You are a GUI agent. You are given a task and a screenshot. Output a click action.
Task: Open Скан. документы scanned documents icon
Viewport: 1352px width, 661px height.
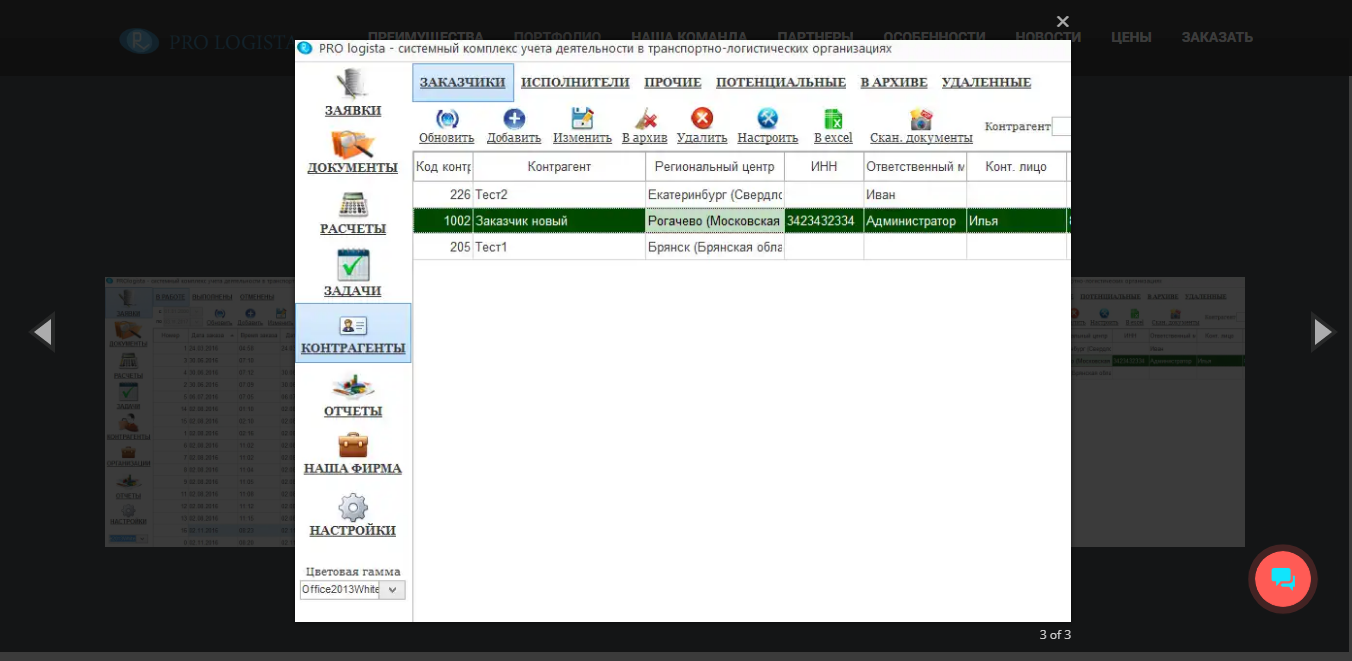pyautogui.click(x=921, y=119)
